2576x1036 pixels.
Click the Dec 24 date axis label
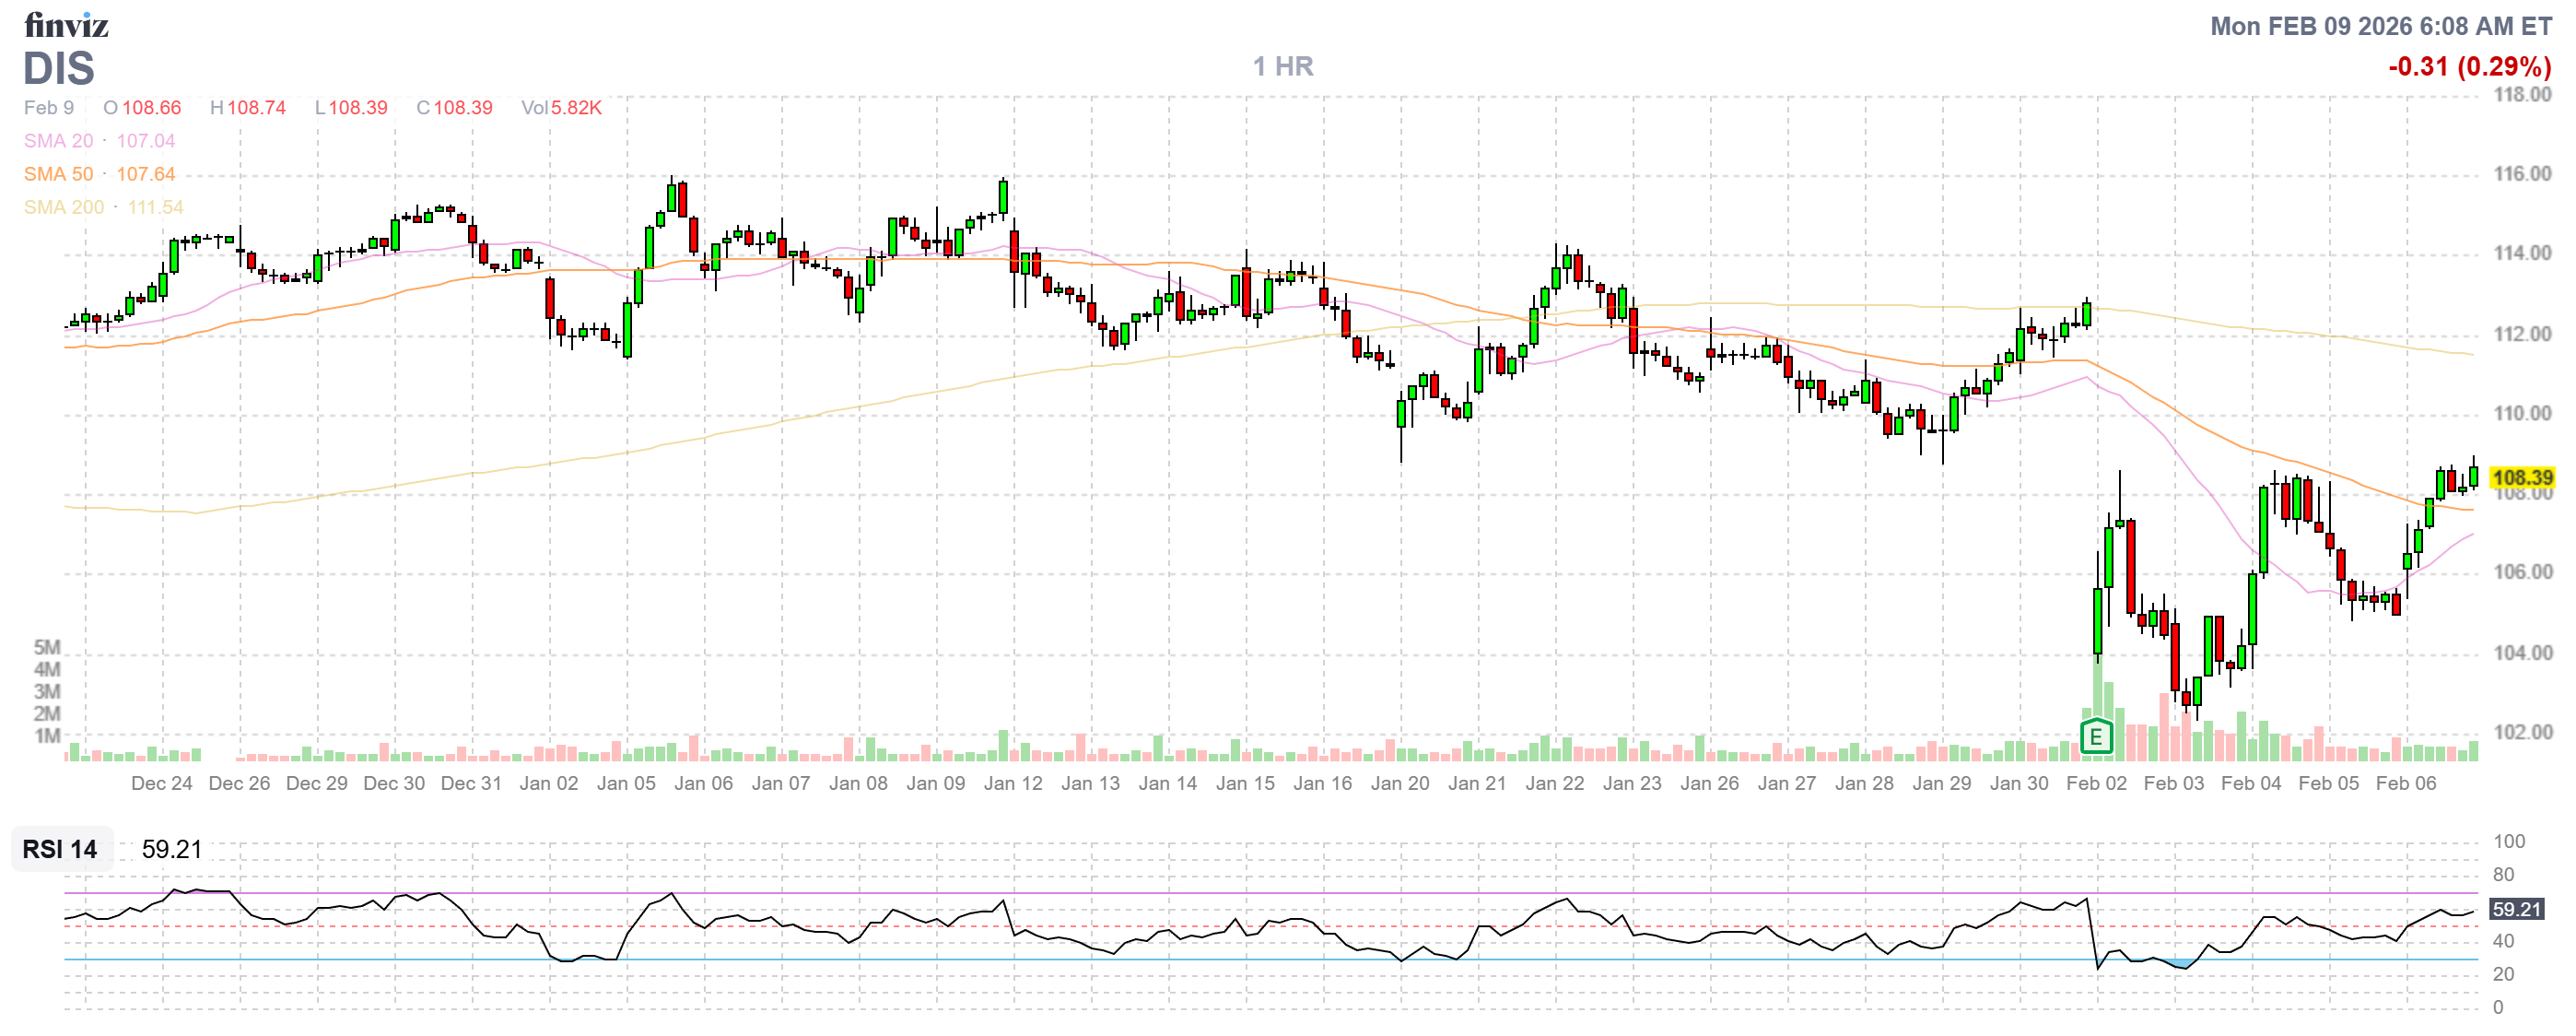(161, 783)
